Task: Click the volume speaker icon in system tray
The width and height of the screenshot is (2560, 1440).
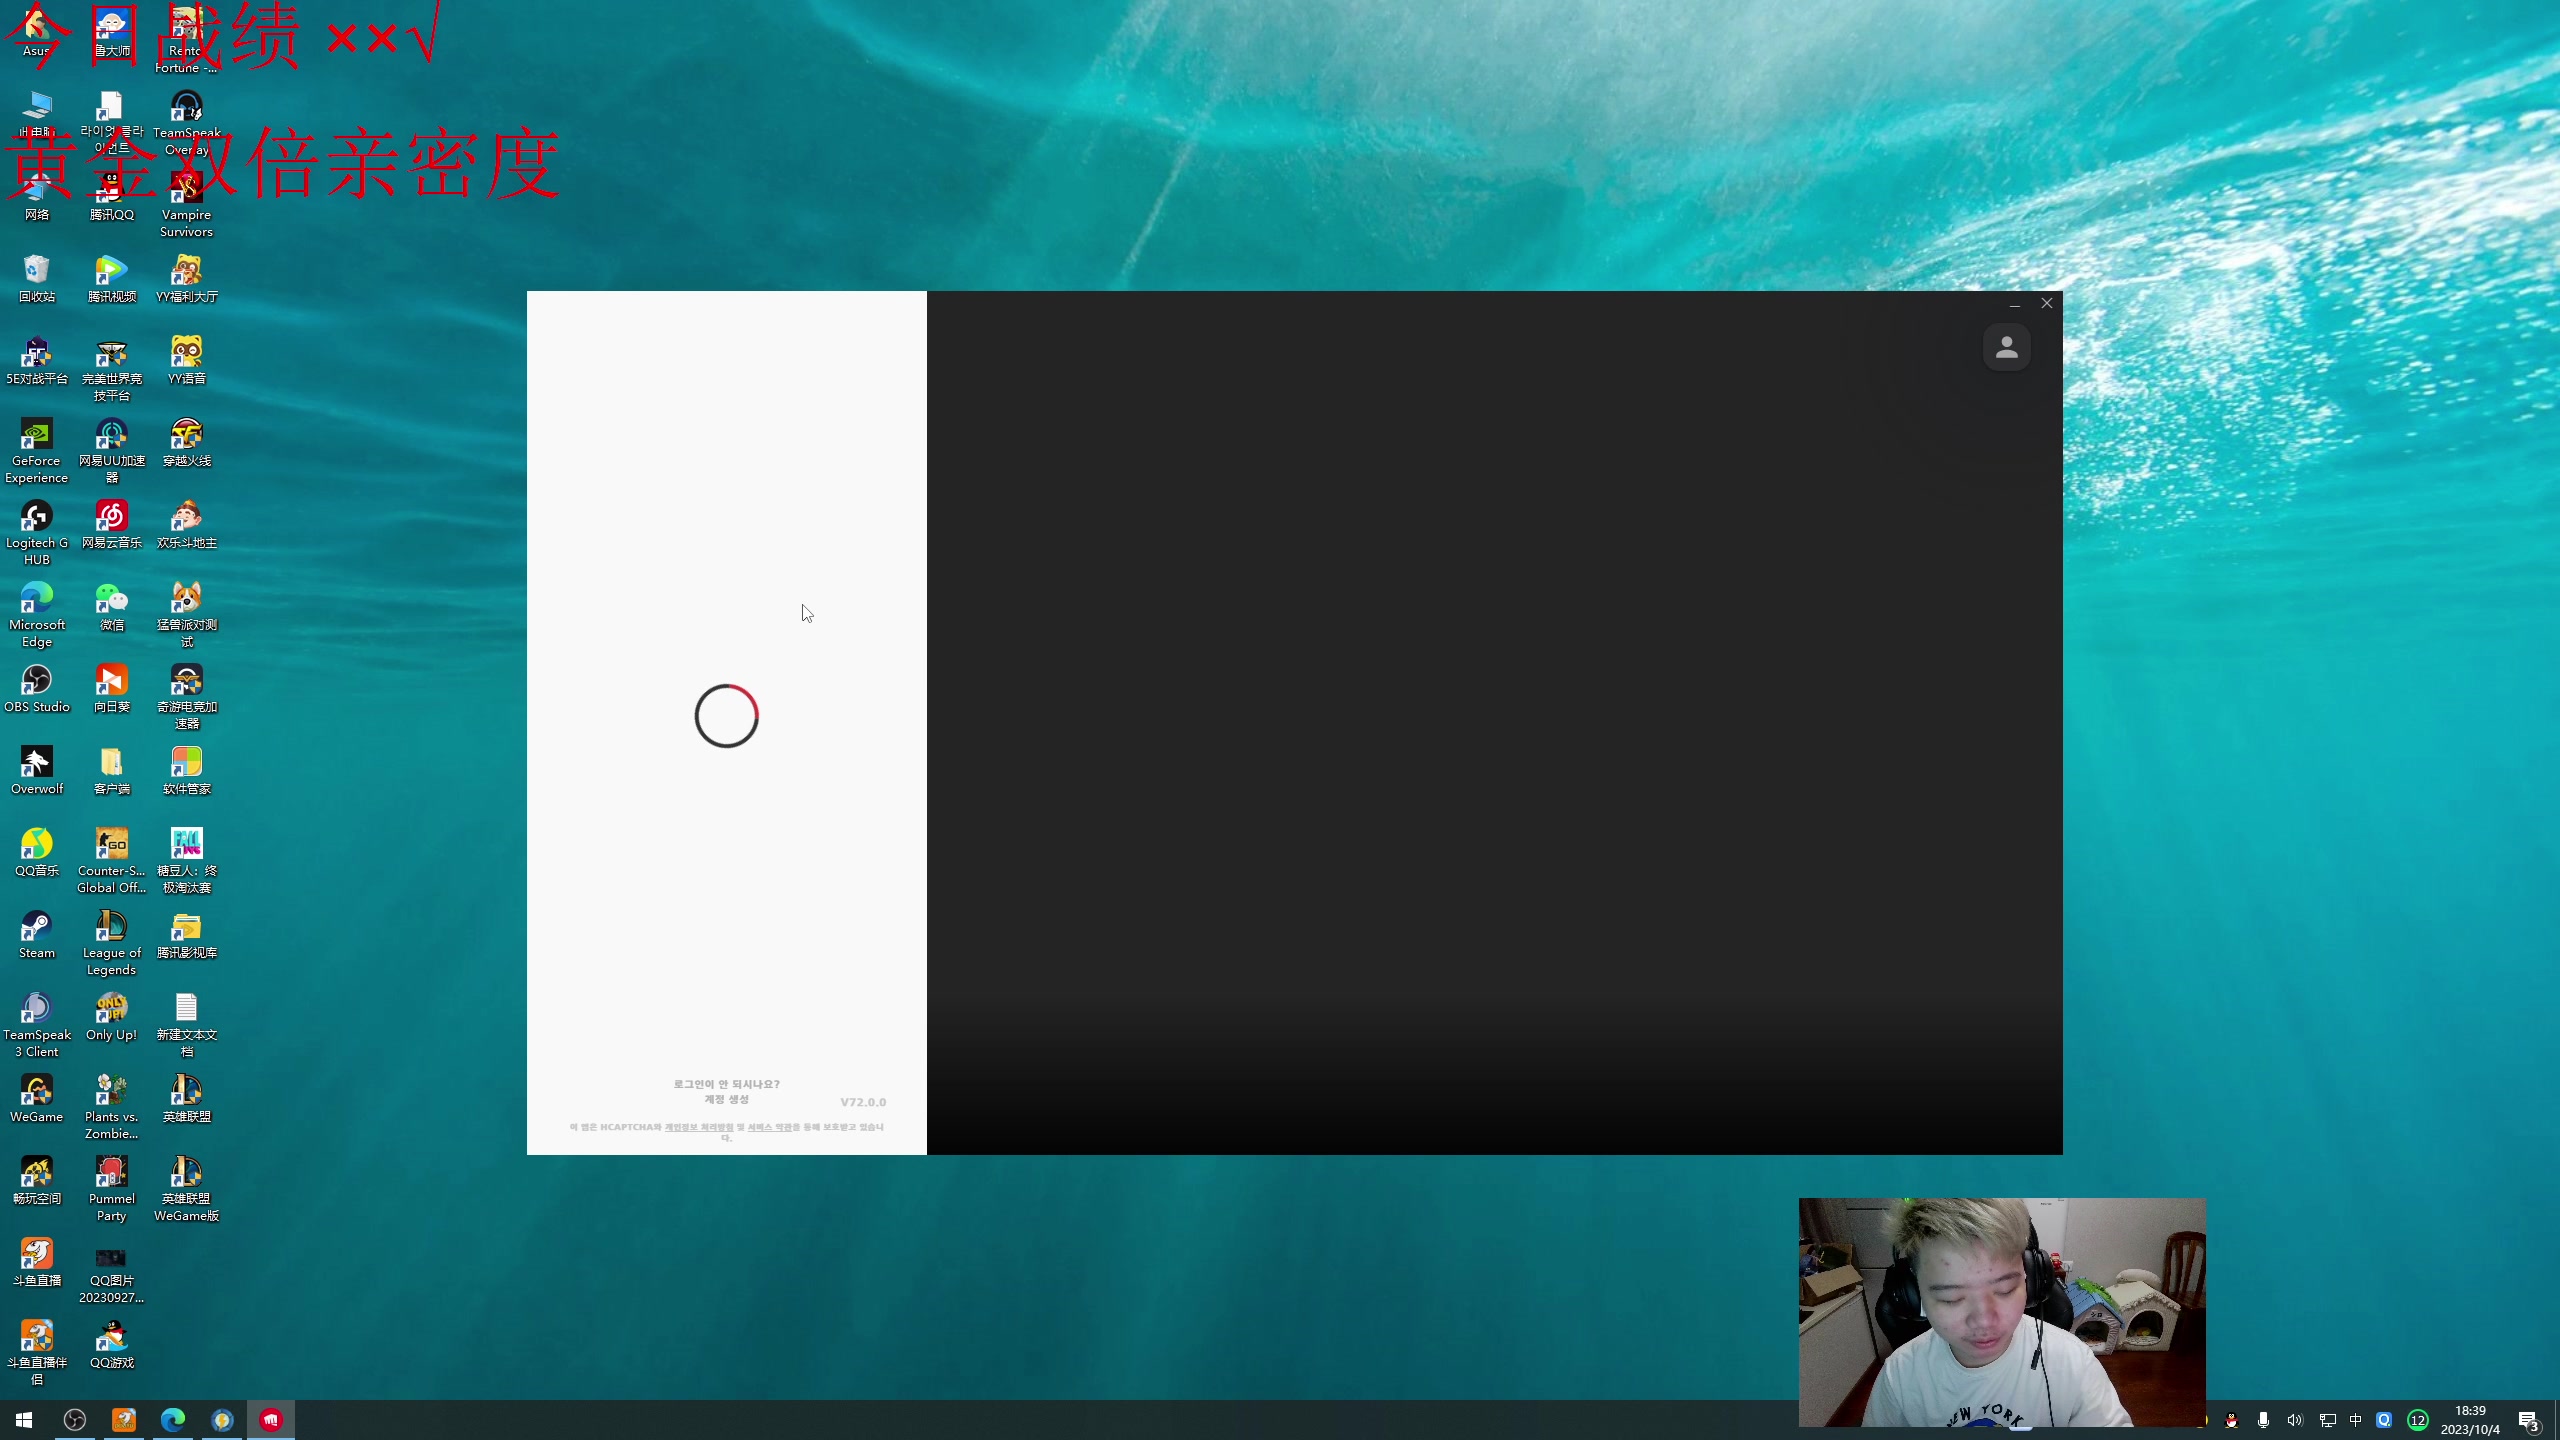Action: pos(2294,1420)
